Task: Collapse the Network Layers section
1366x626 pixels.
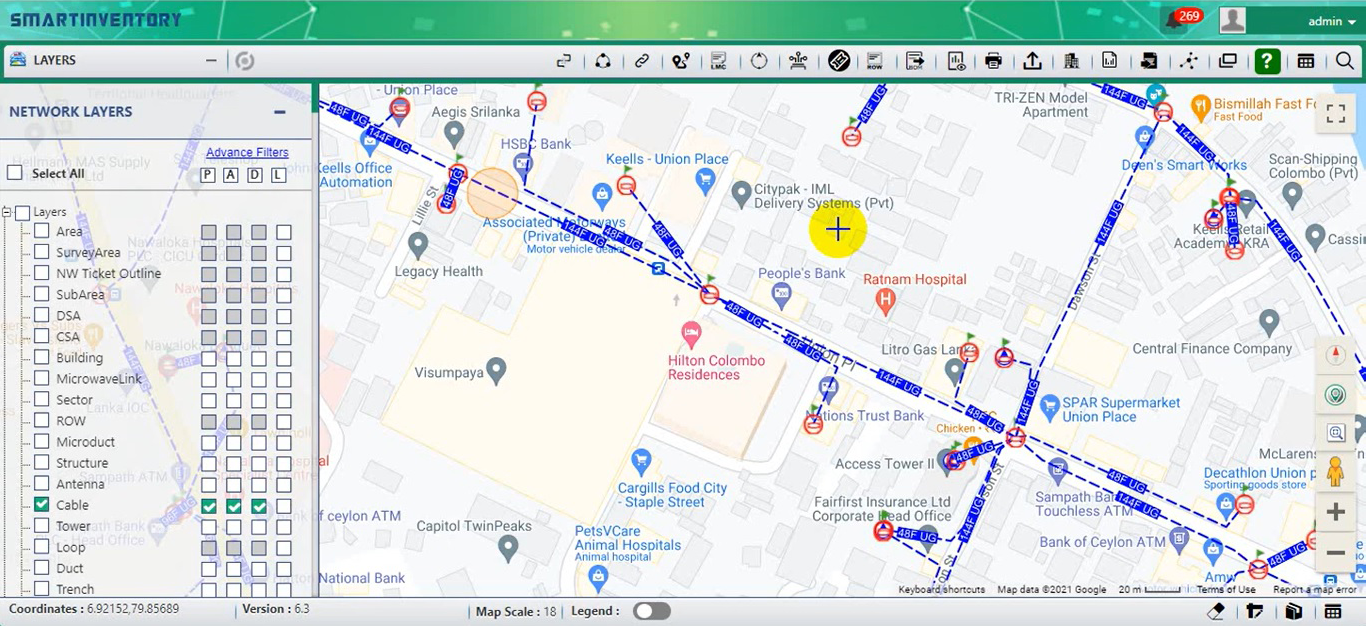Action: pos(280,112)
